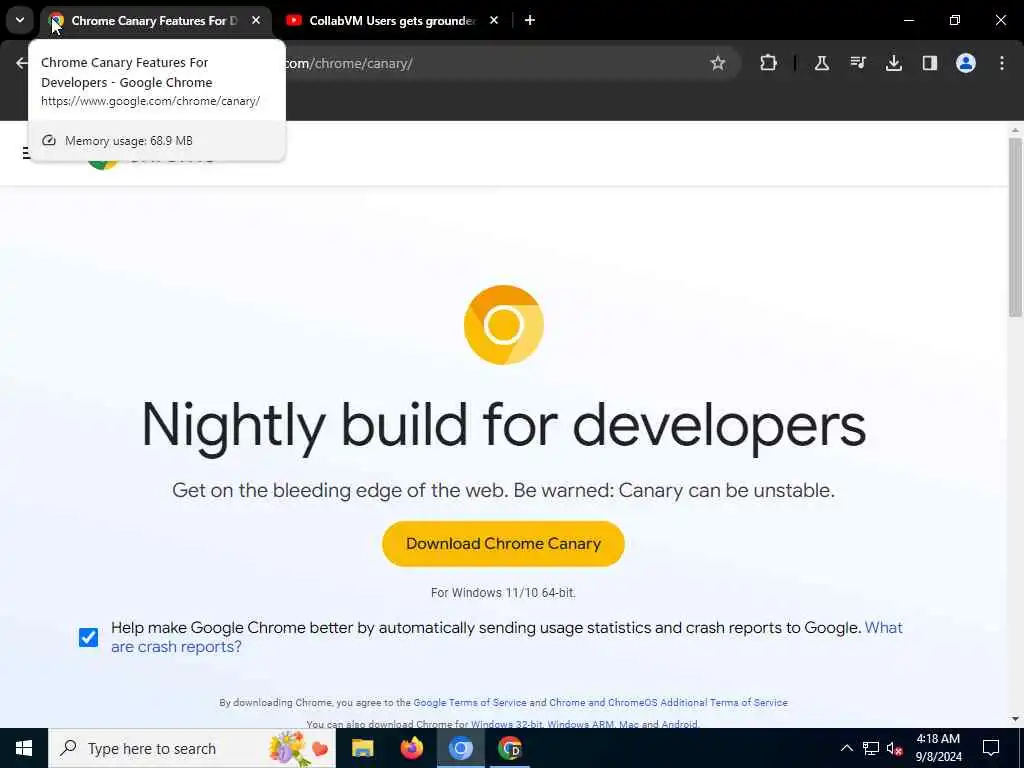Click the Memory usage 68.9 MB text
Viewport: 1024px width, 768px height.
click(129, 141)
